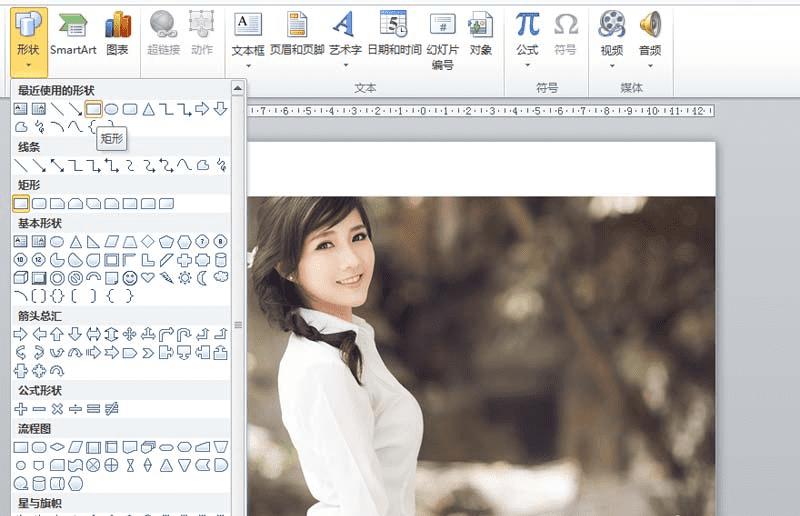Select the division sign in 公式形状
This screenshot has height=516, width=800.
pyautogui.click(x=76, y=409)
